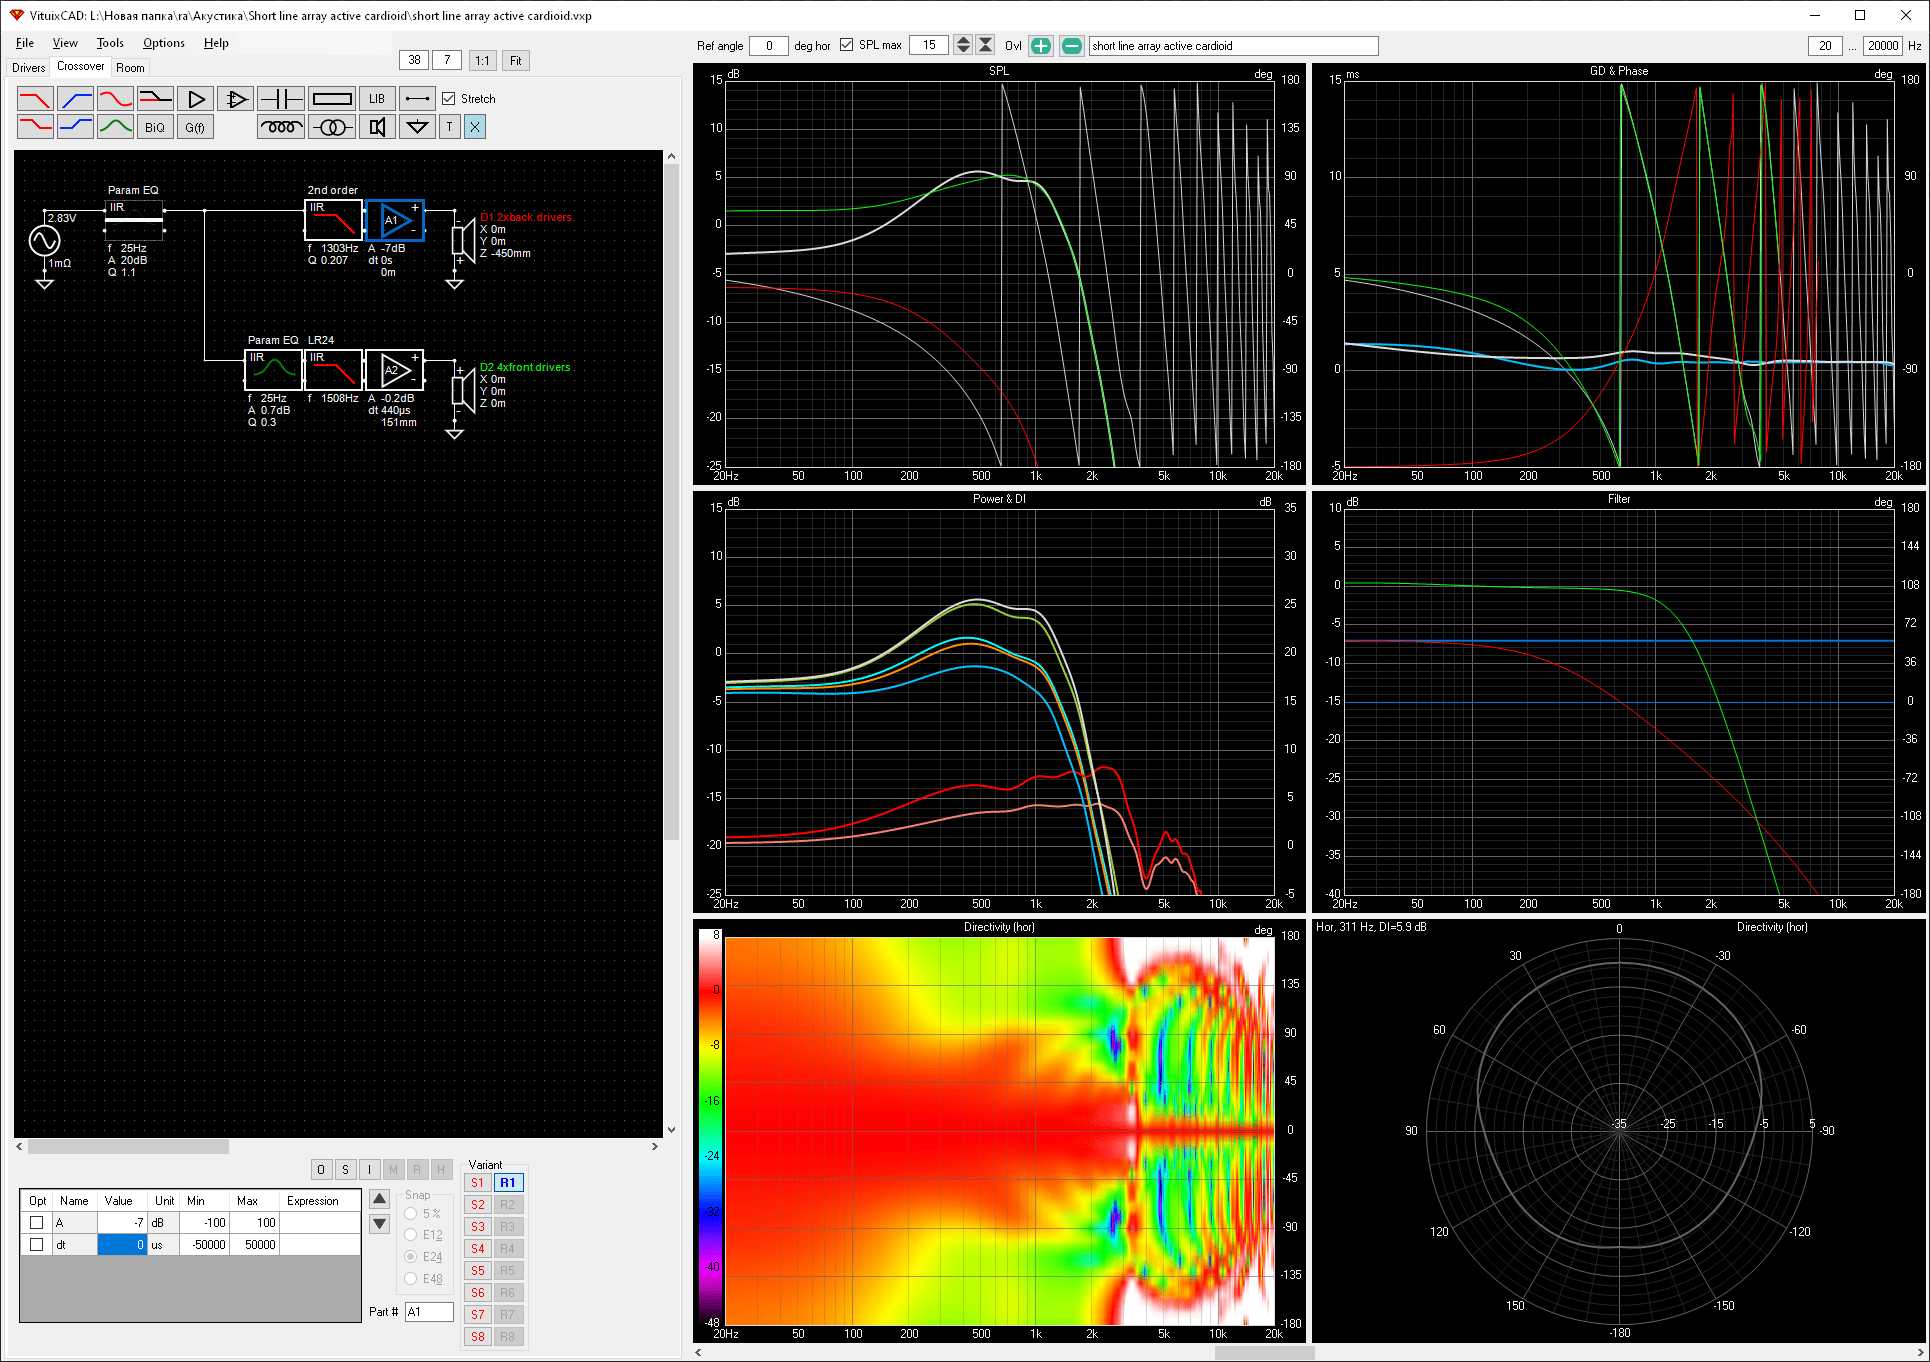Click the Ref angle input field
This screenshot has height=1362, width=1930.
769,45
